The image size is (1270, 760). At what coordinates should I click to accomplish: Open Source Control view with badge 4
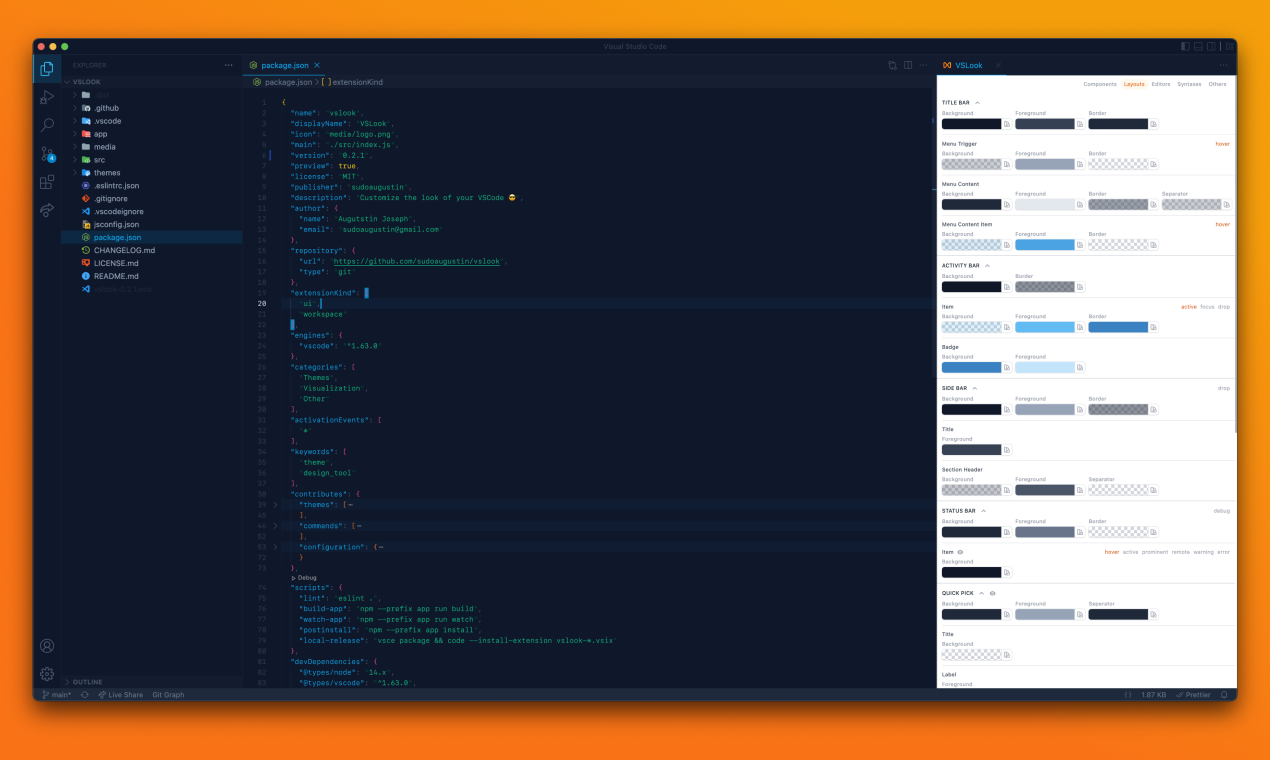click(47, 154)
